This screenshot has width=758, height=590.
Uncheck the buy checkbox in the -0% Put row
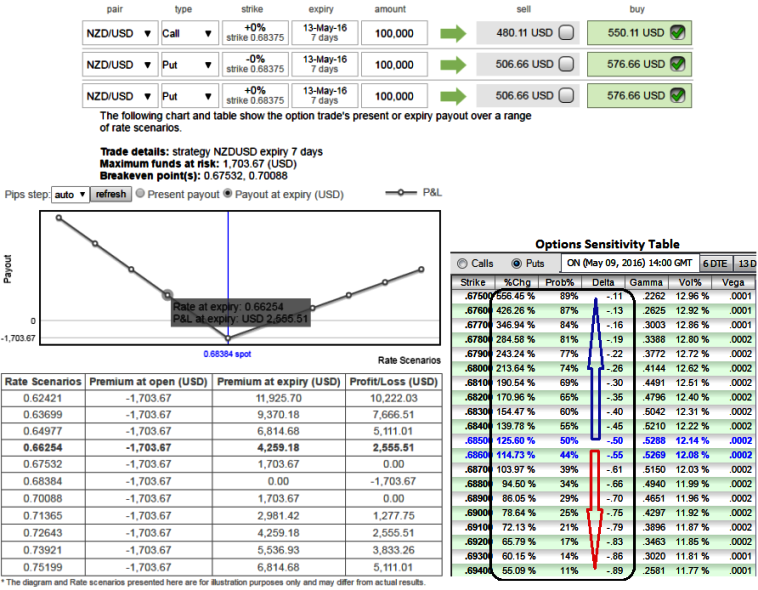678,64
